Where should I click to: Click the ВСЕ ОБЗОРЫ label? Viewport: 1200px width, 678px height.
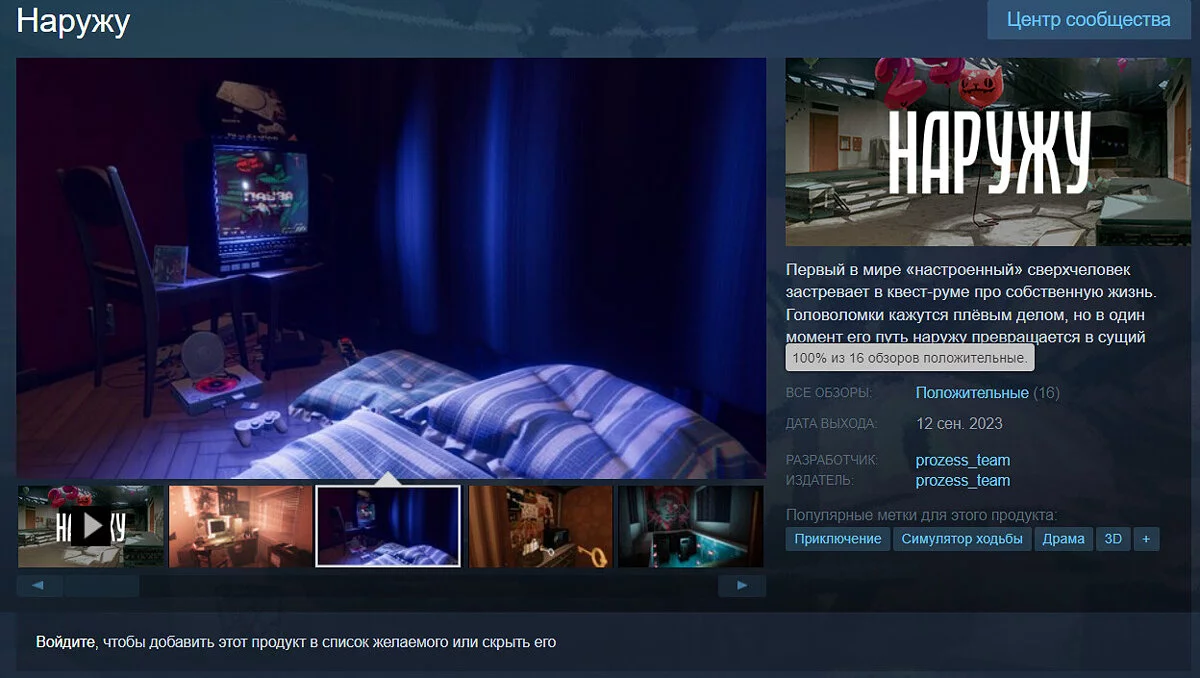click(x=829, y=392)
